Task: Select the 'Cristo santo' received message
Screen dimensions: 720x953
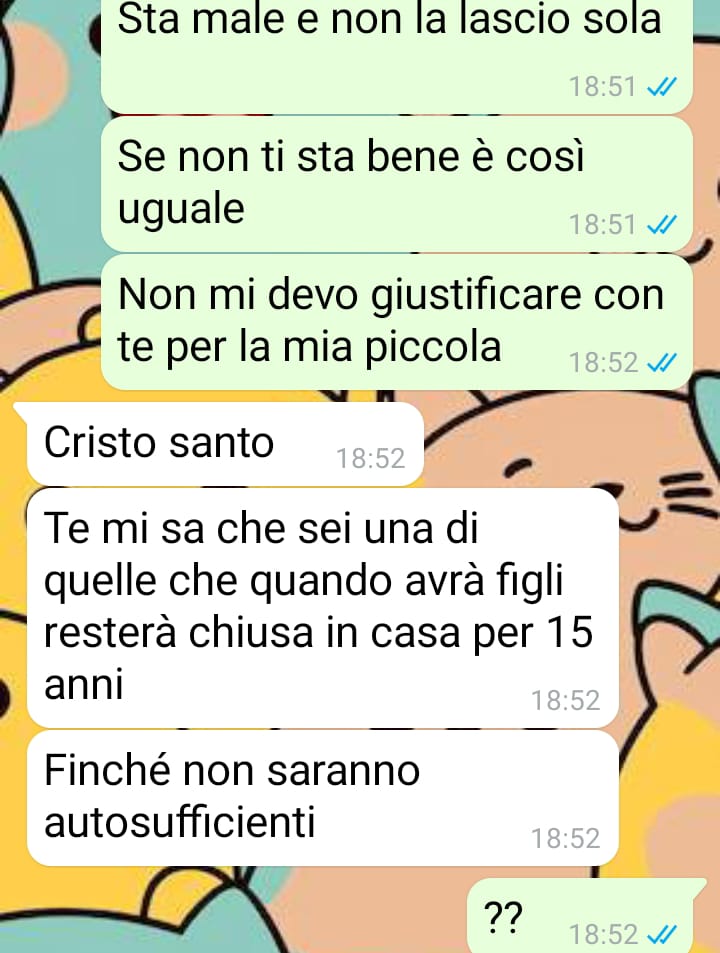Action: 225,444
